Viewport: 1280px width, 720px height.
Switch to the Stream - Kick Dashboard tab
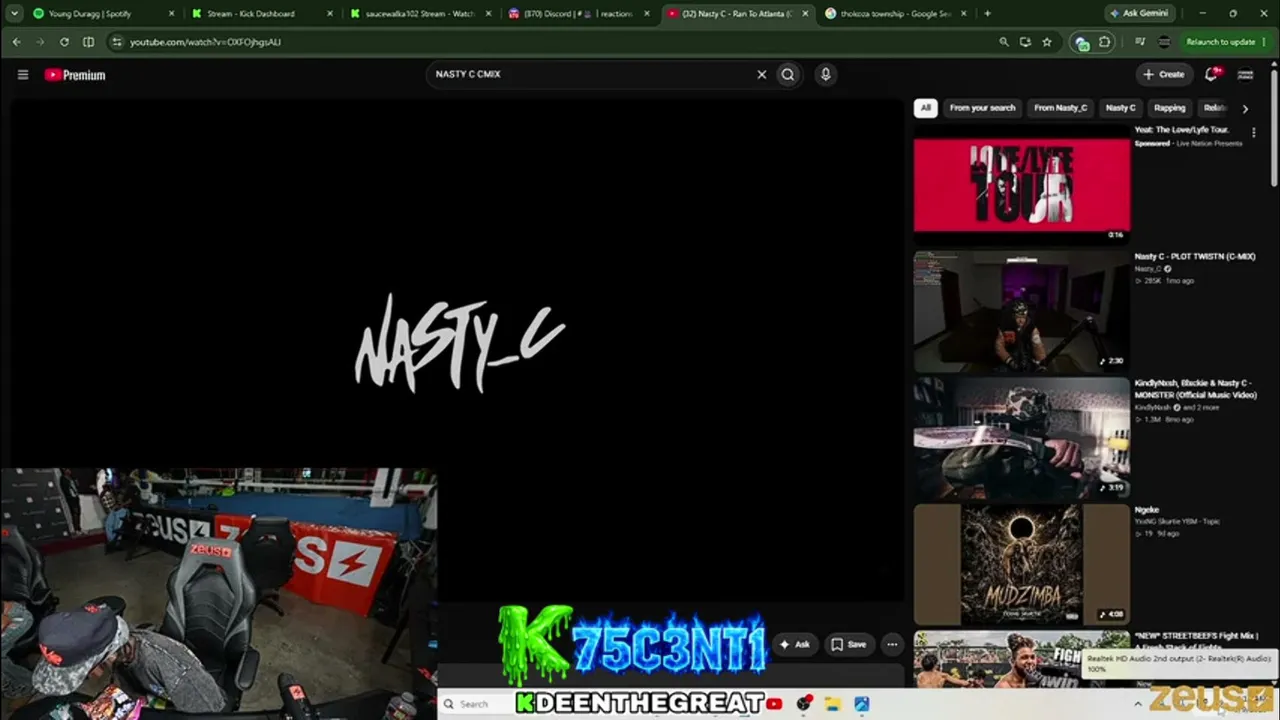point(260,14)
